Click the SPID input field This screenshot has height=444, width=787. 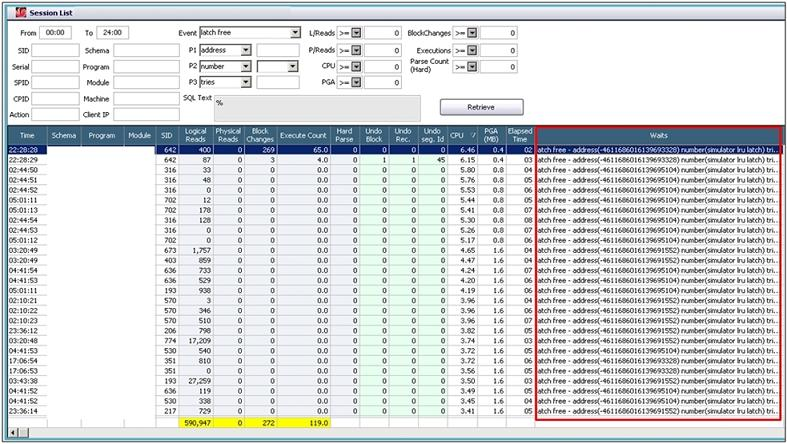[56, 82]
